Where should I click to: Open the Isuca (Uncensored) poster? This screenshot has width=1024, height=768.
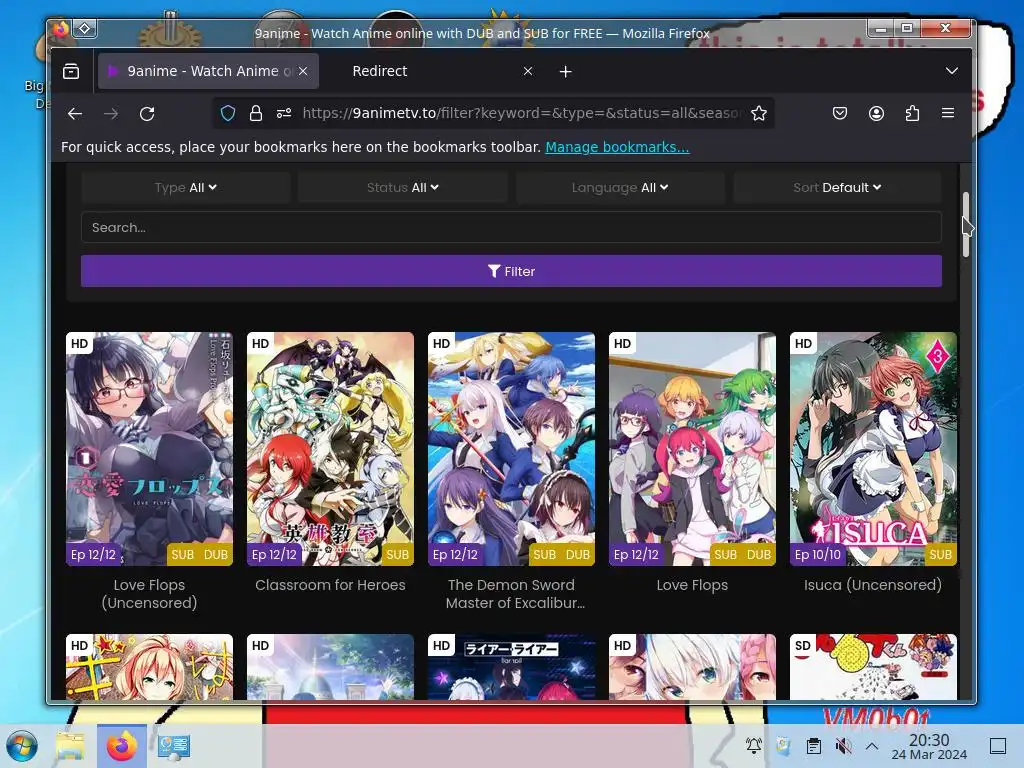873,449
